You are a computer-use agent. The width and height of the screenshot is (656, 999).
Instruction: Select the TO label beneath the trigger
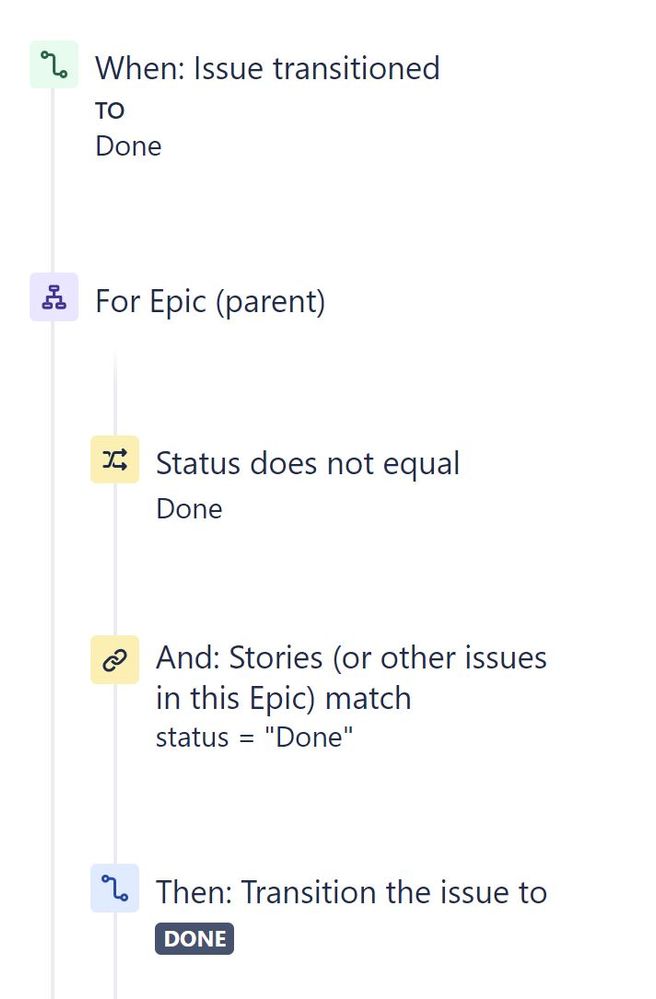coord(112,109)
